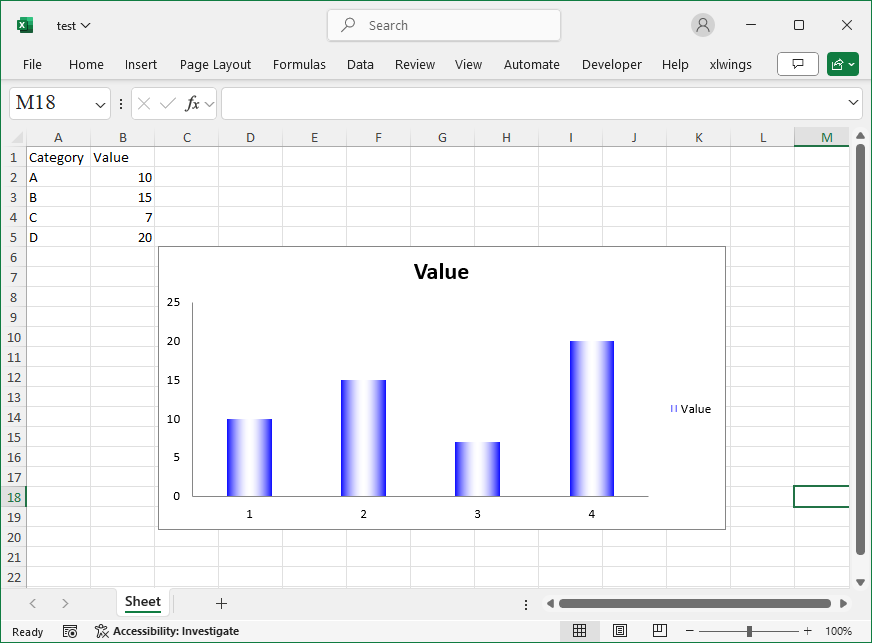The width and height of the screenshot is (872, 643).
Task: Open the File menu
Action: coord(32,64)
